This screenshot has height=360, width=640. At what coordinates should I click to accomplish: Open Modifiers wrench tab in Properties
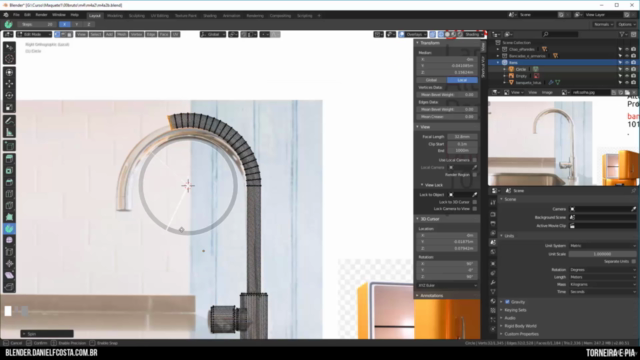[493, 282]
